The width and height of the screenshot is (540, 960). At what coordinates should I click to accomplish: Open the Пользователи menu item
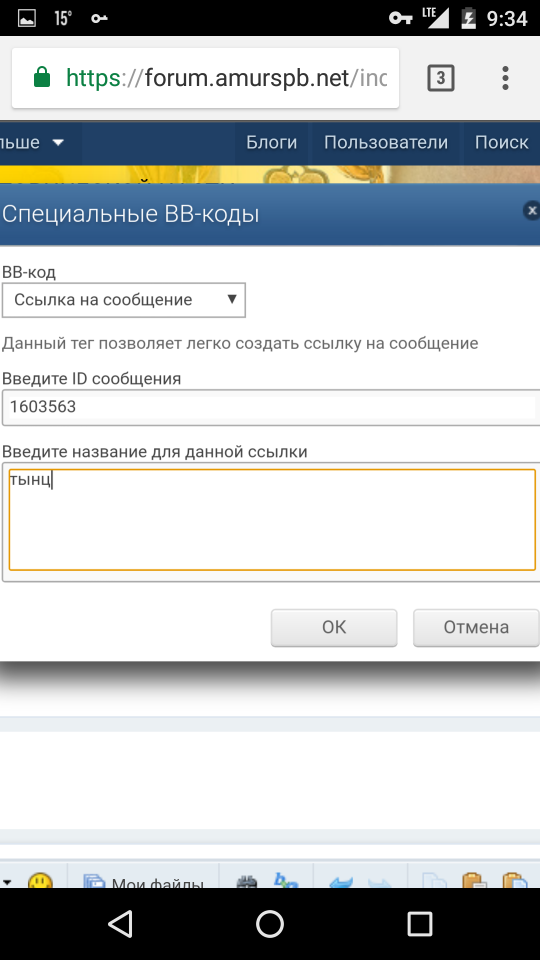pyautogui.click(x=386, y=143)
